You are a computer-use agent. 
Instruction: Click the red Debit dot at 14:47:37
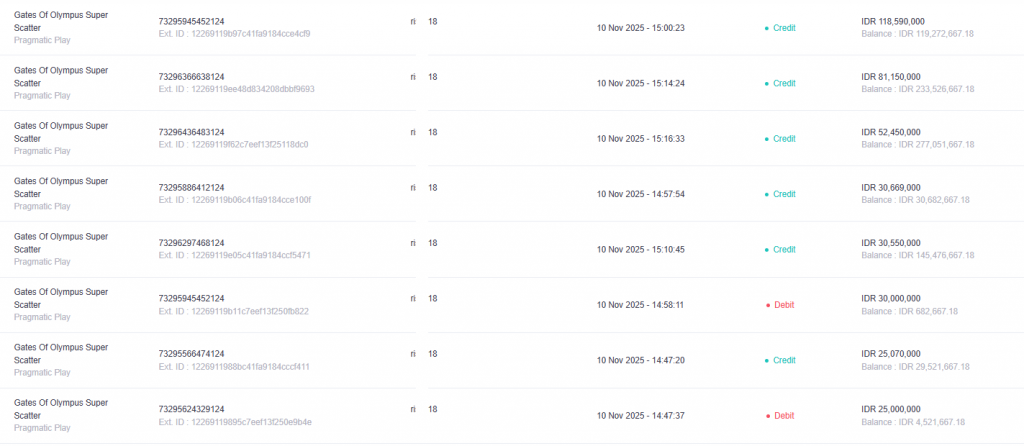(x=767, y=416)
